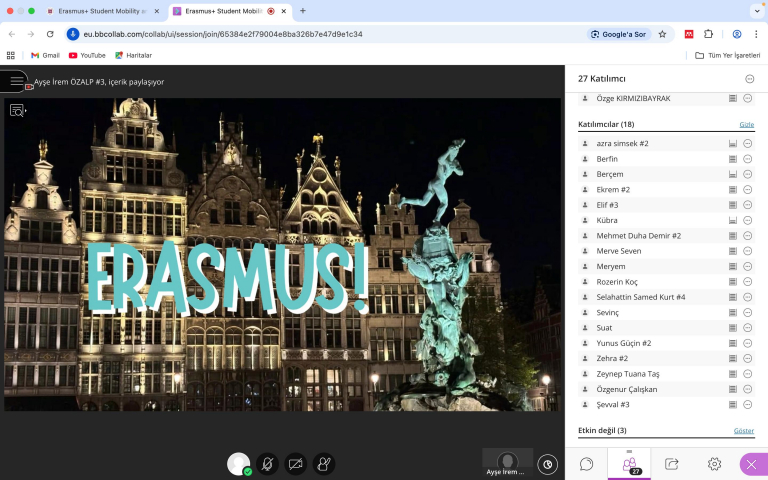Toggle the raise hand button
Viewport: 768px width, 480px height.
pos(323,464)
